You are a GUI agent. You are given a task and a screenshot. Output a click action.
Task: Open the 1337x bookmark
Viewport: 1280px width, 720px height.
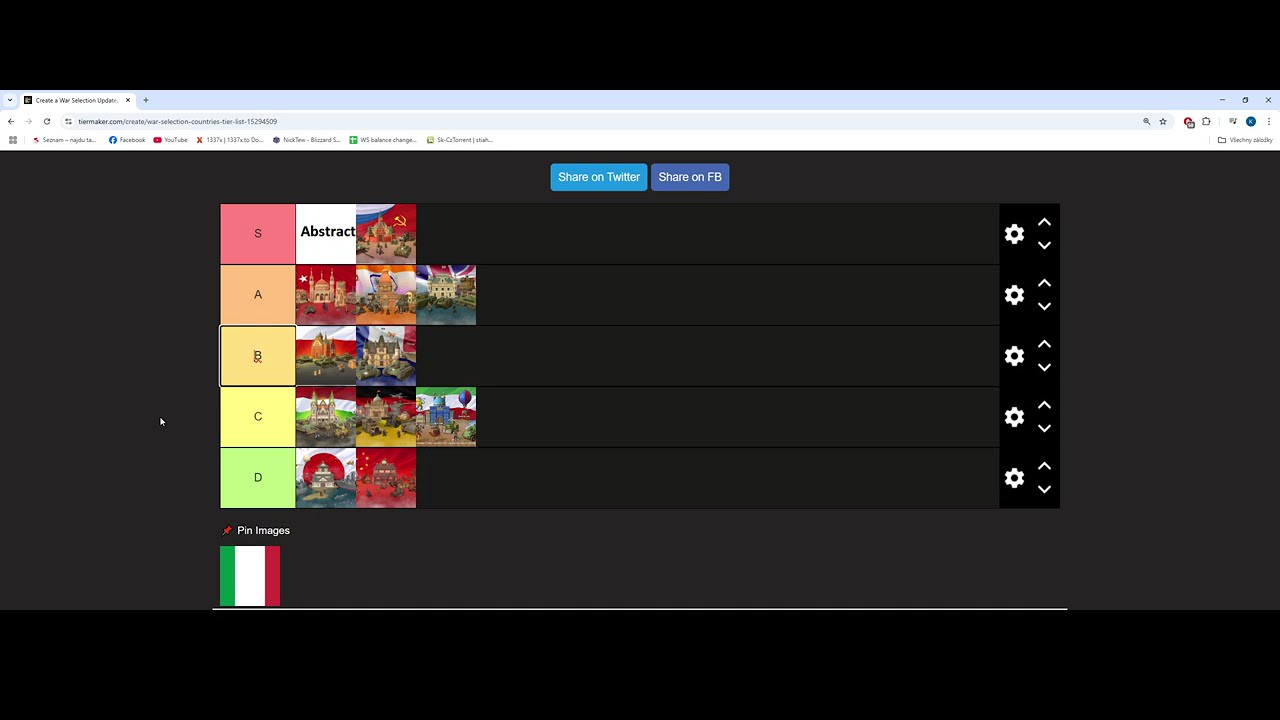pyautogui.click(x=230, y=140)
